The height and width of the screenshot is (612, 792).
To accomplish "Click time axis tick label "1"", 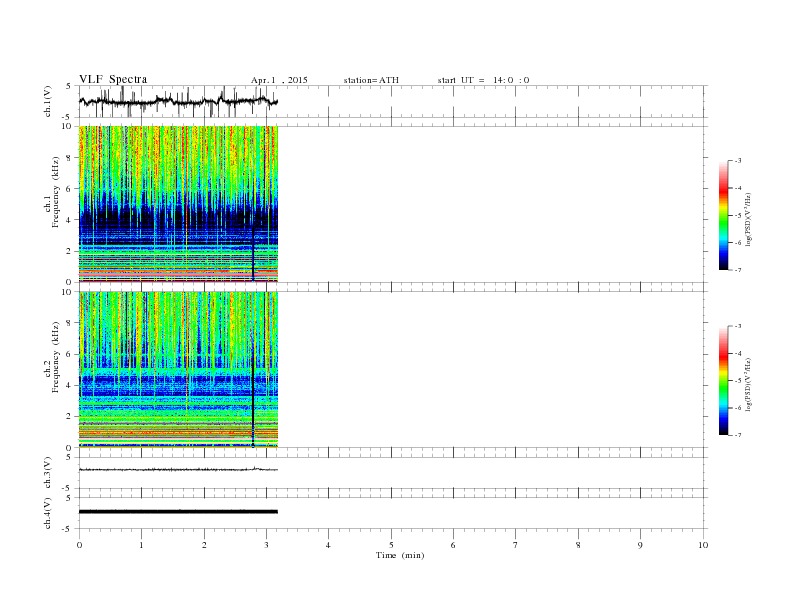I will (x=141, y=545).
